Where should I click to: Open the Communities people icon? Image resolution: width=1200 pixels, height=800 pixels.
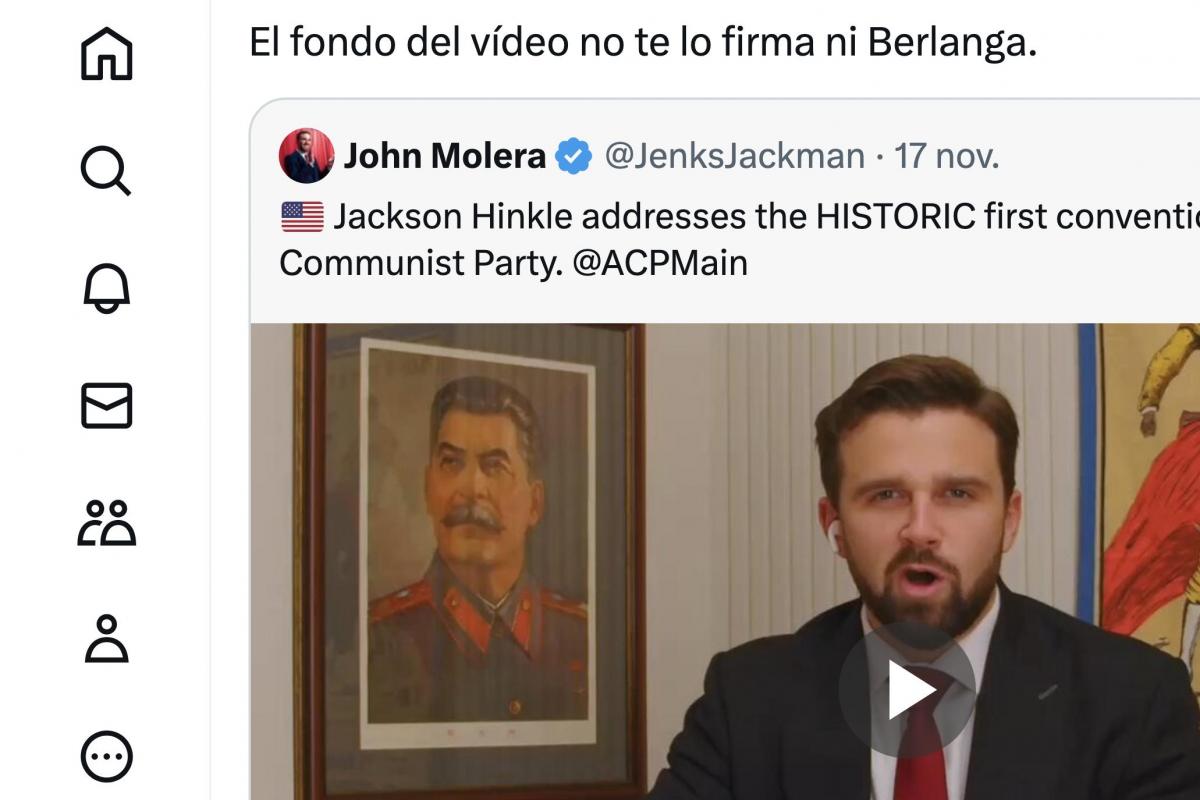point(106,523)
